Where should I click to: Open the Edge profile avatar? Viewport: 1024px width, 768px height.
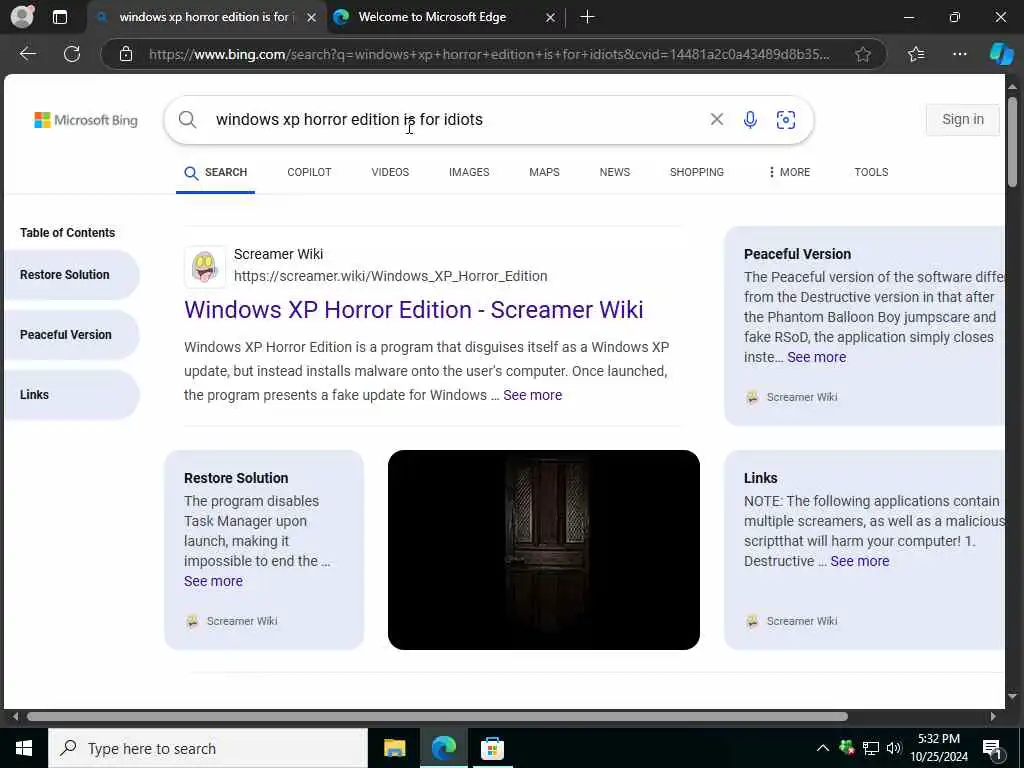(x=22, y=16)
